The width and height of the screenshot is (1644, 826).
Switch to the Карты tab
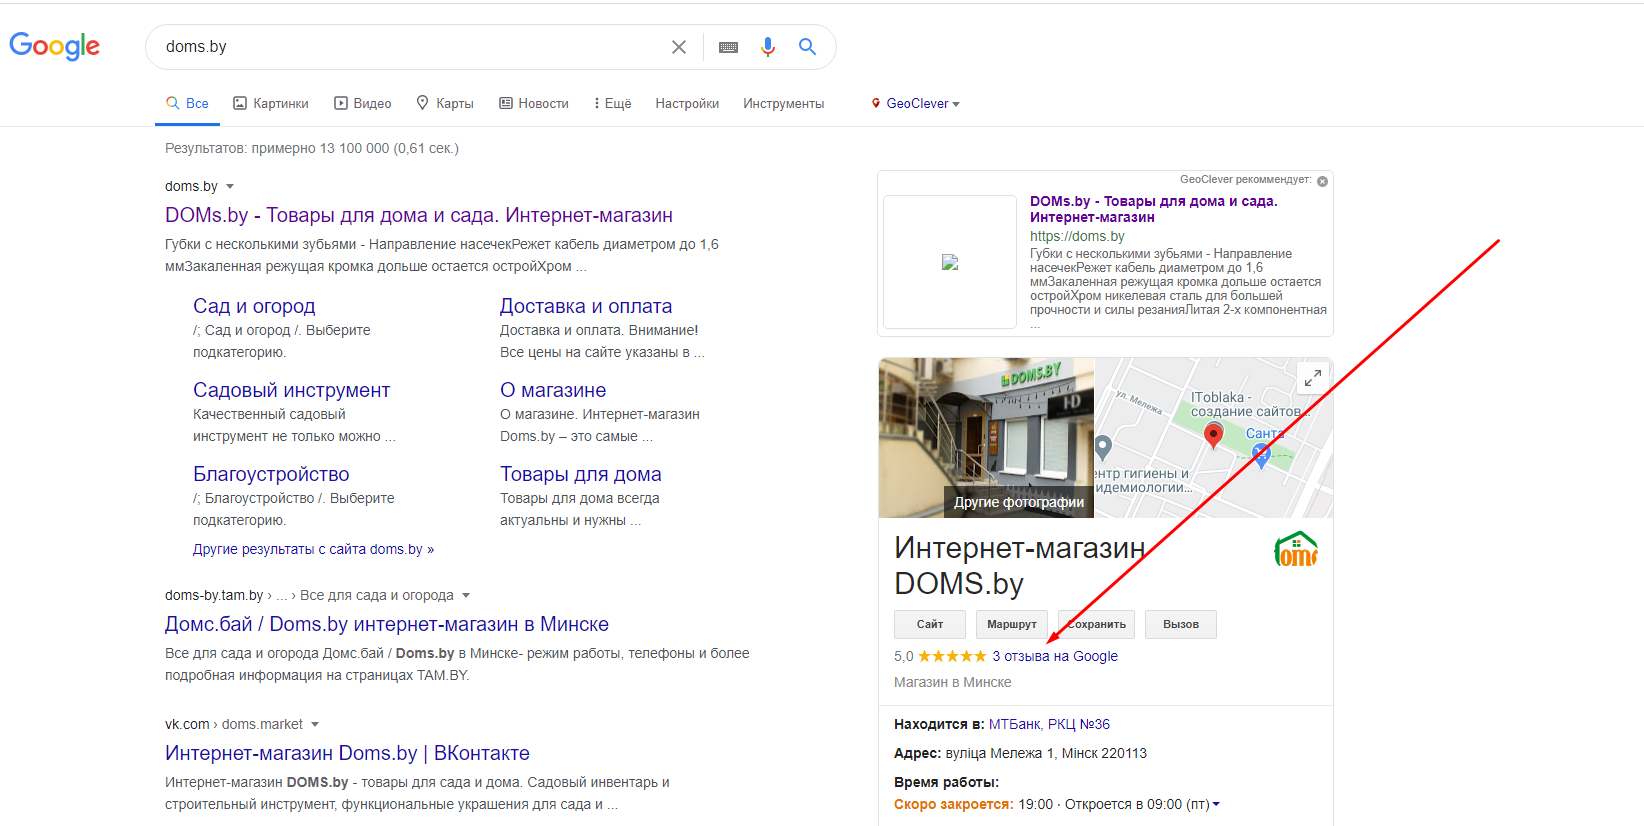(445, 103)
